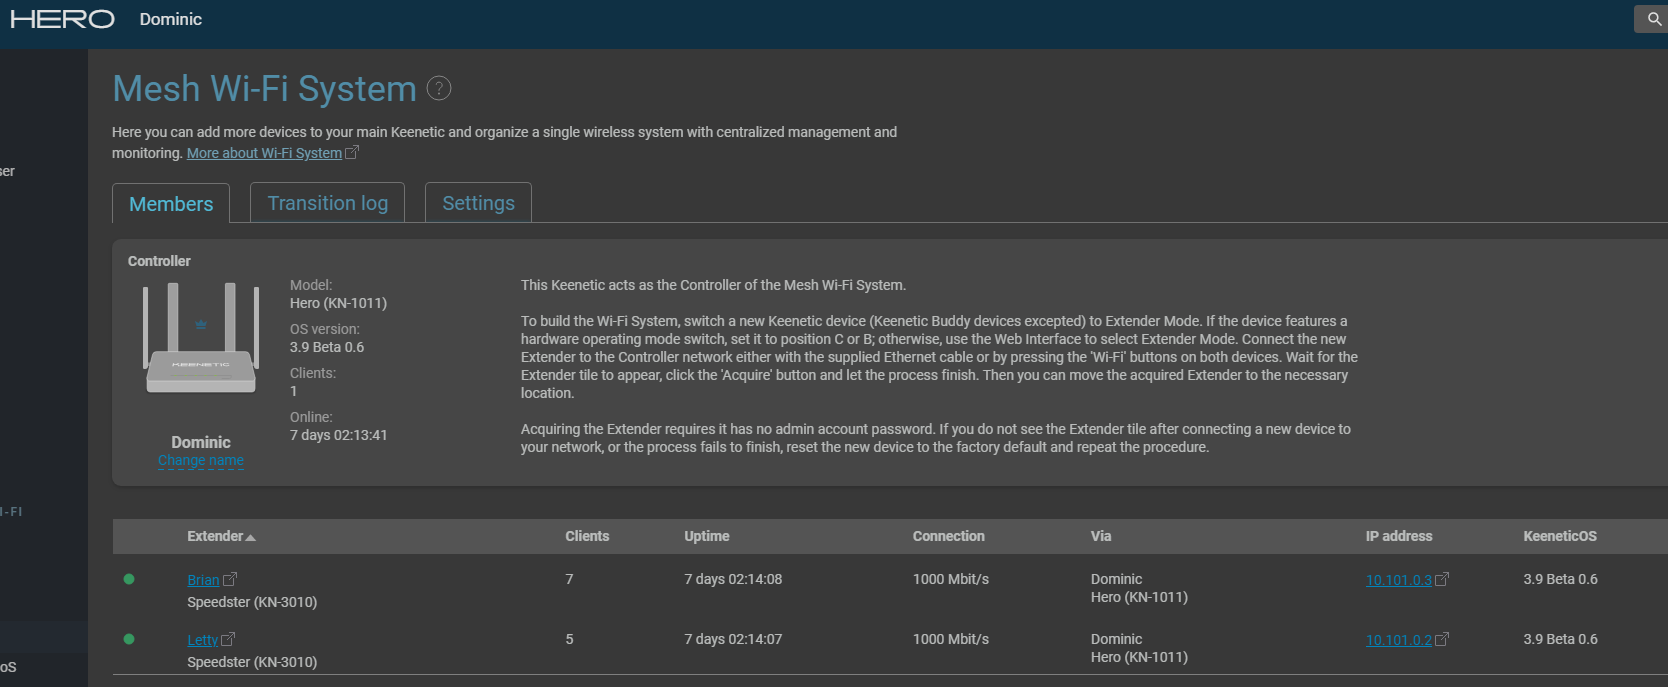Click the Clients column header
Image resolution: width=1668 pixels, height=687 pixels.
[x=587, y=536]
